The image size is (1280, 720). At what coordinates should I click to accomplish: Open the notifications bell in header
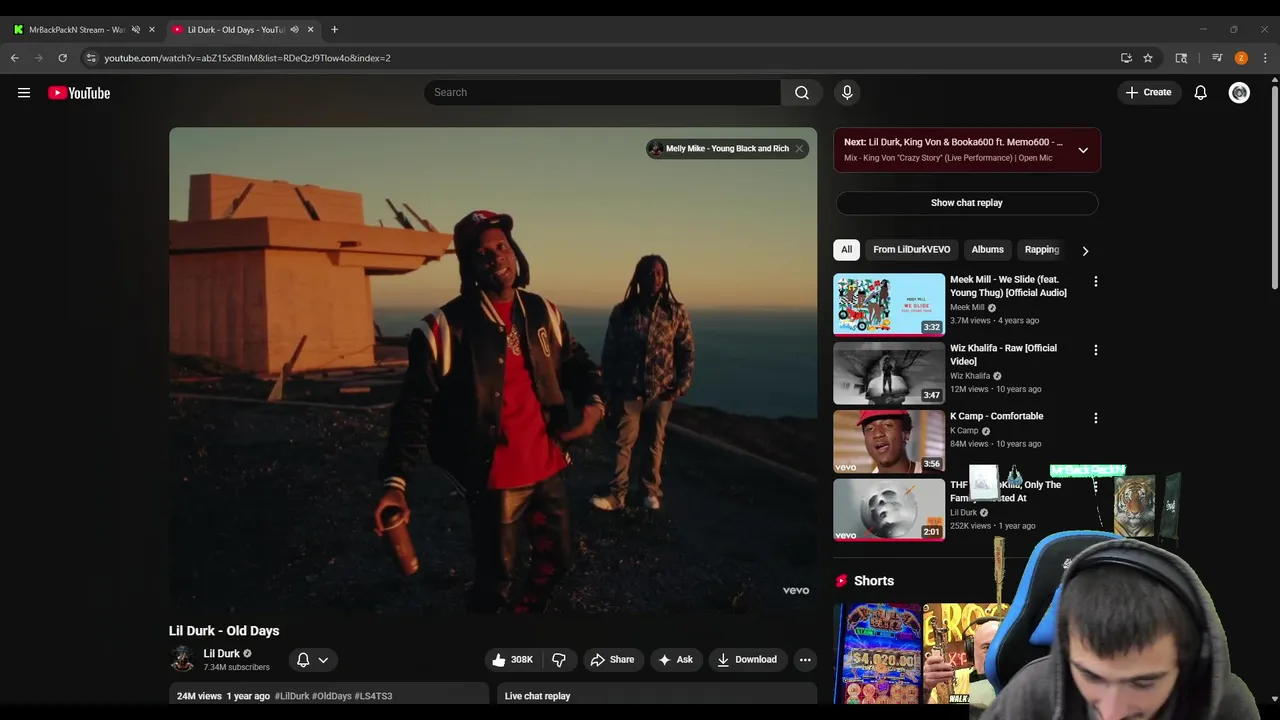pos(1200,92)
